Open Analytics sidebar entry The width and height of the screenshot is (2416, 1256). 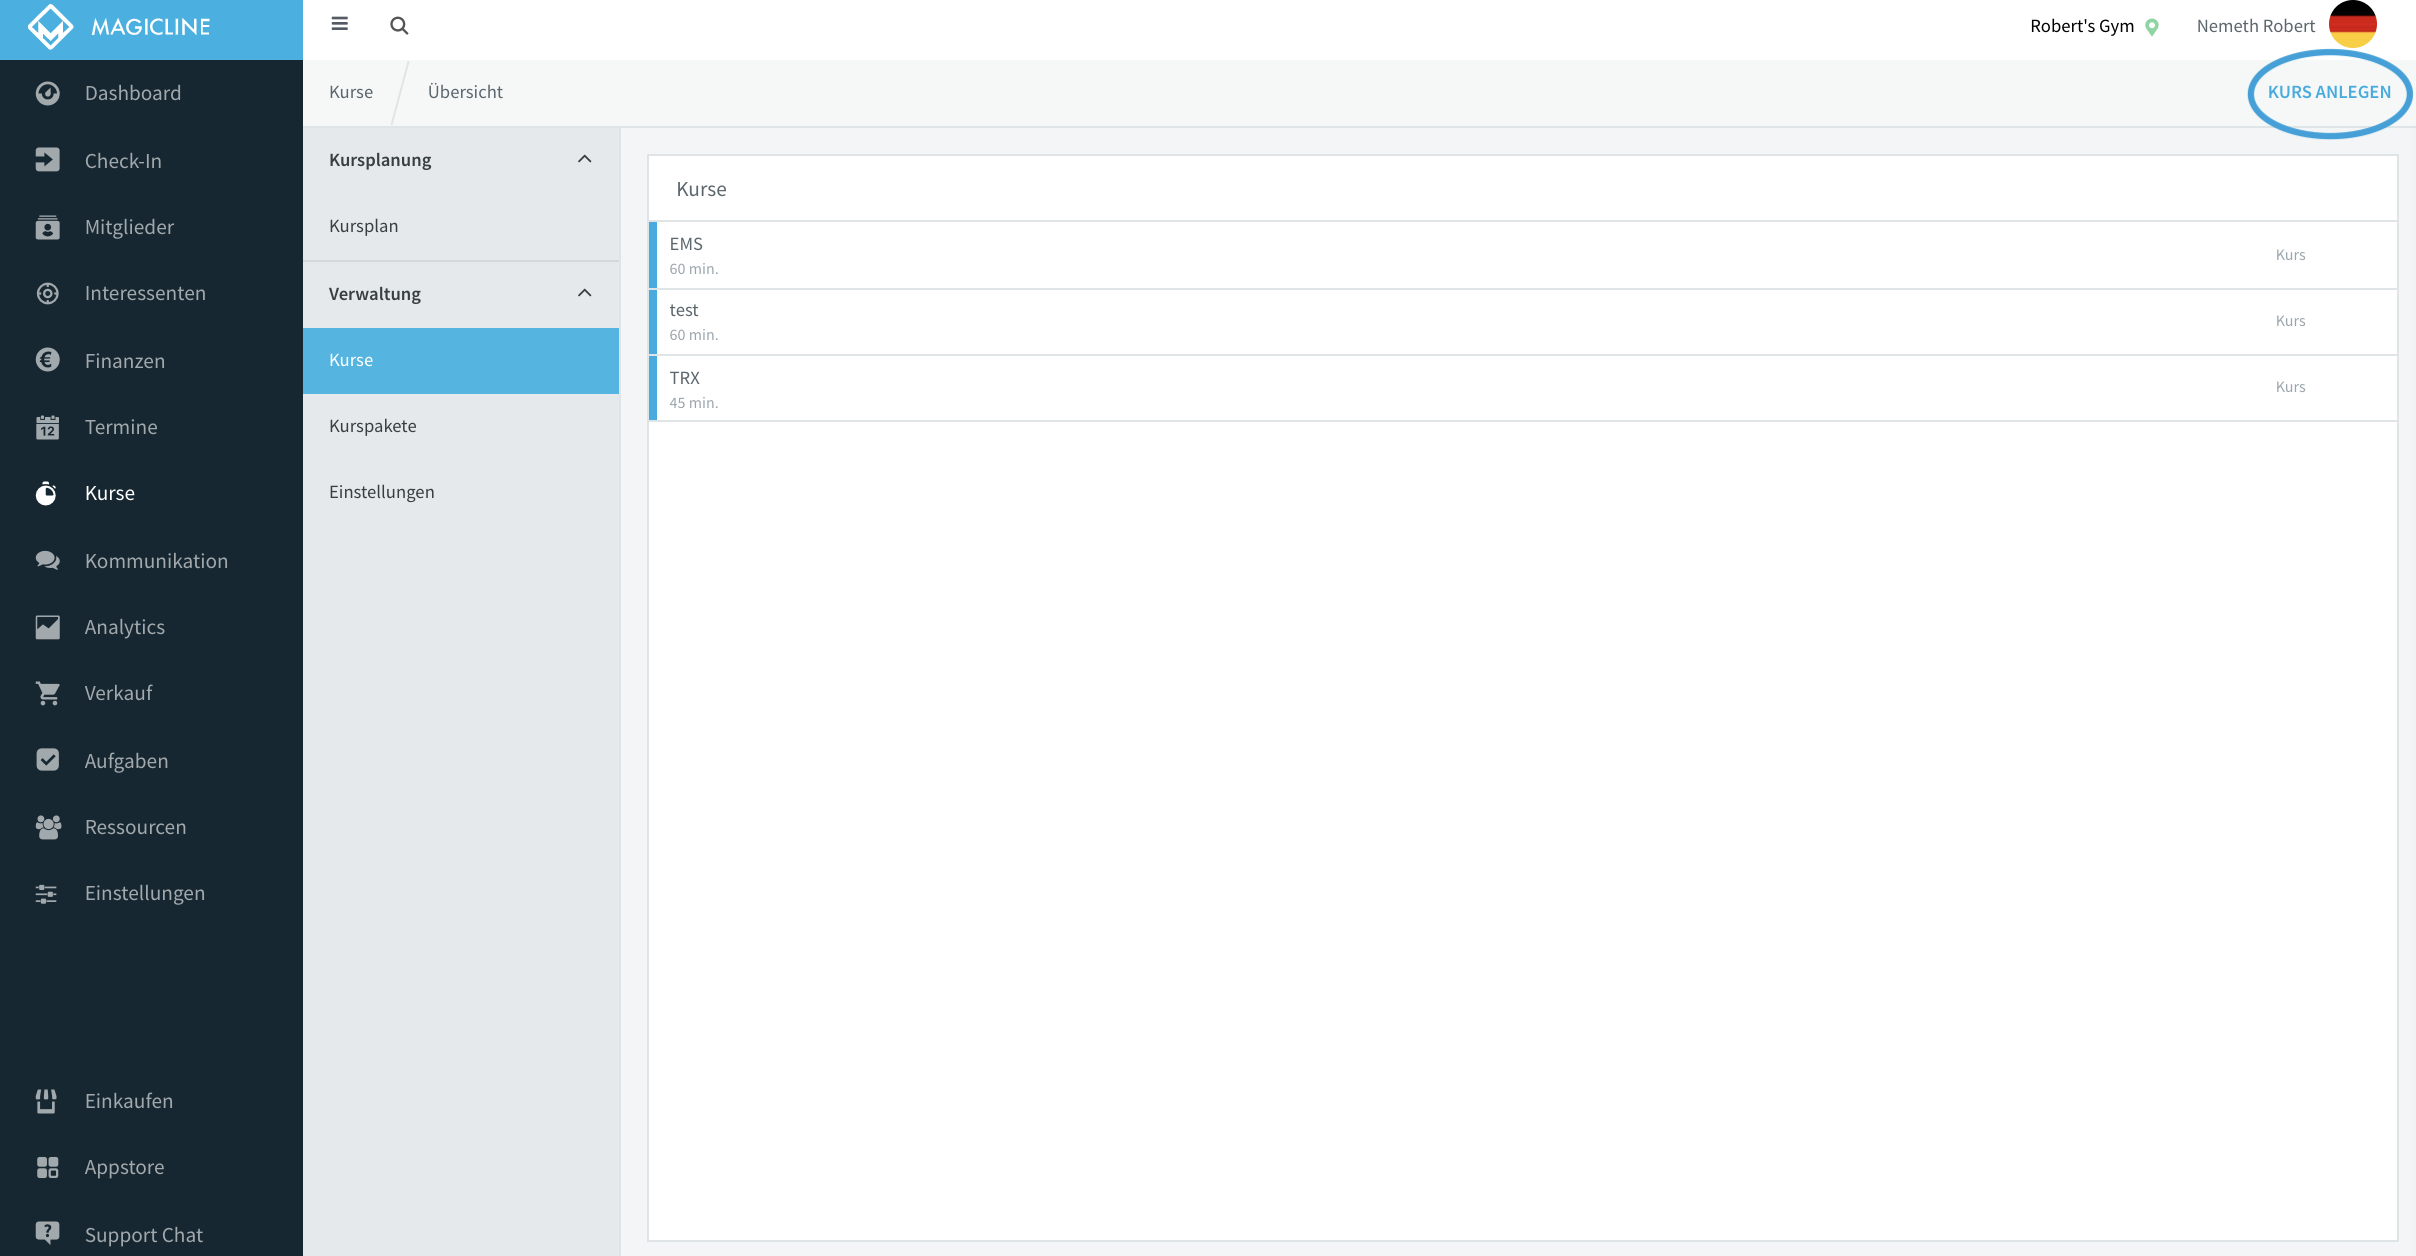(125, 627)
